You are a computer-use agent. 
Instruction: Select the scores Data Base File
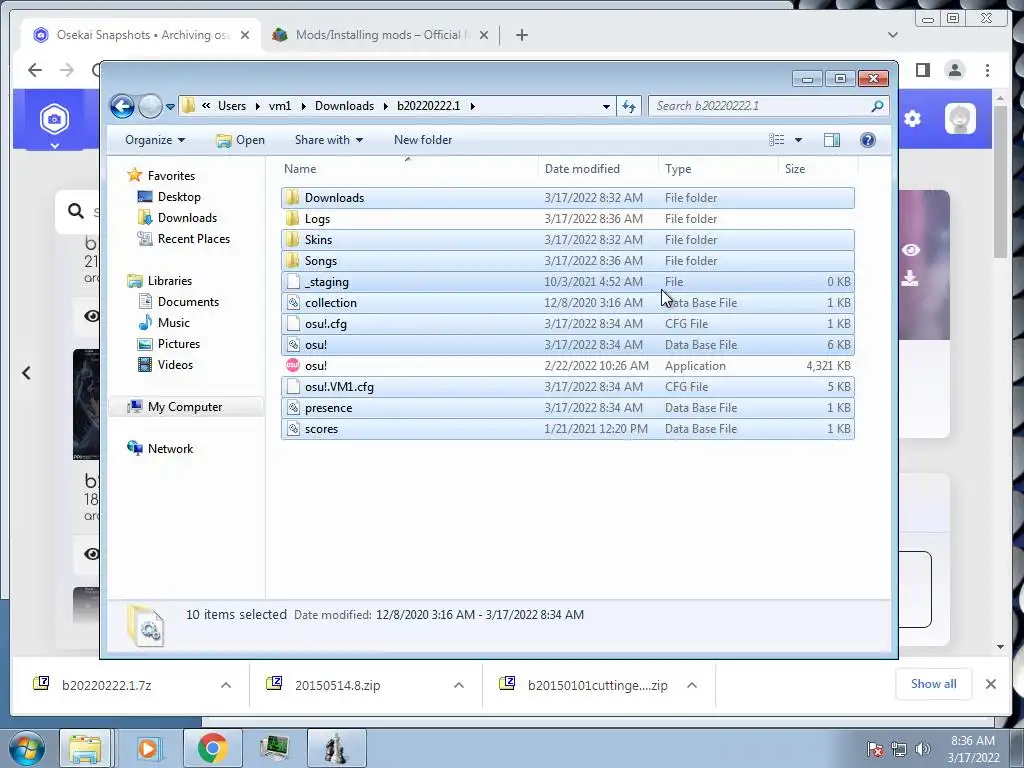point(568,428)
